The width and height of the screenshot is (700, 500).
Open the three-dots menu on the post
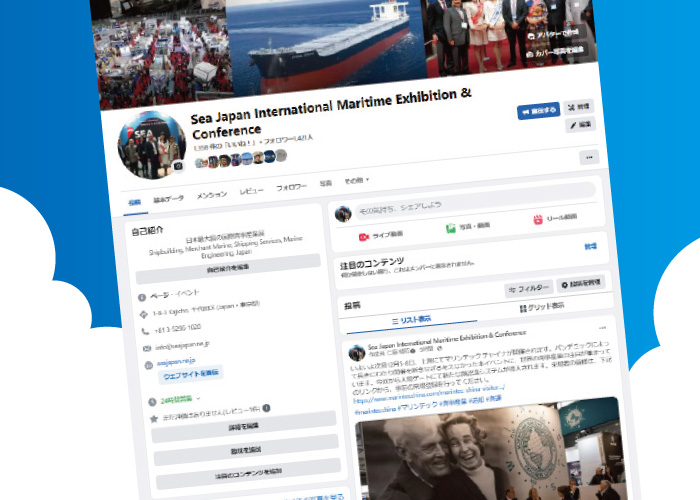(x=602, y=328)
